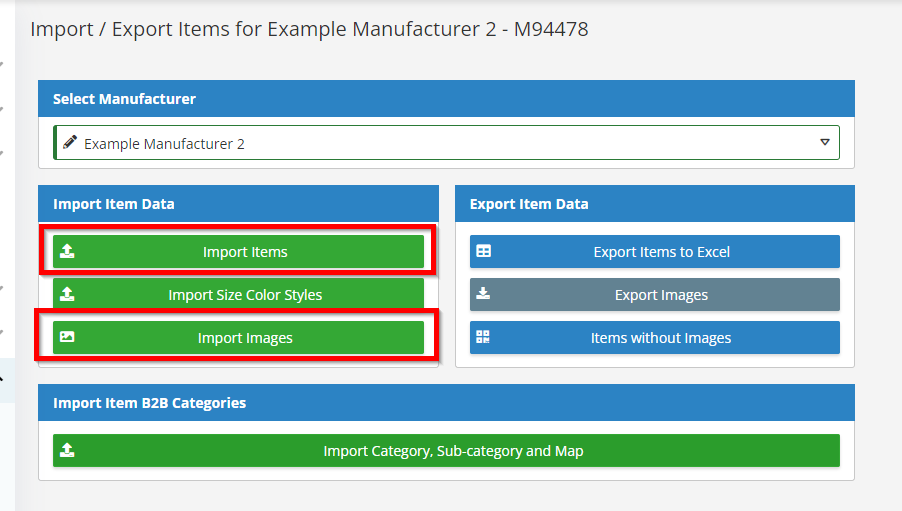This screenshot has height=511, width=902.
Task: Open Items without Images report
Action: [655, 337]
